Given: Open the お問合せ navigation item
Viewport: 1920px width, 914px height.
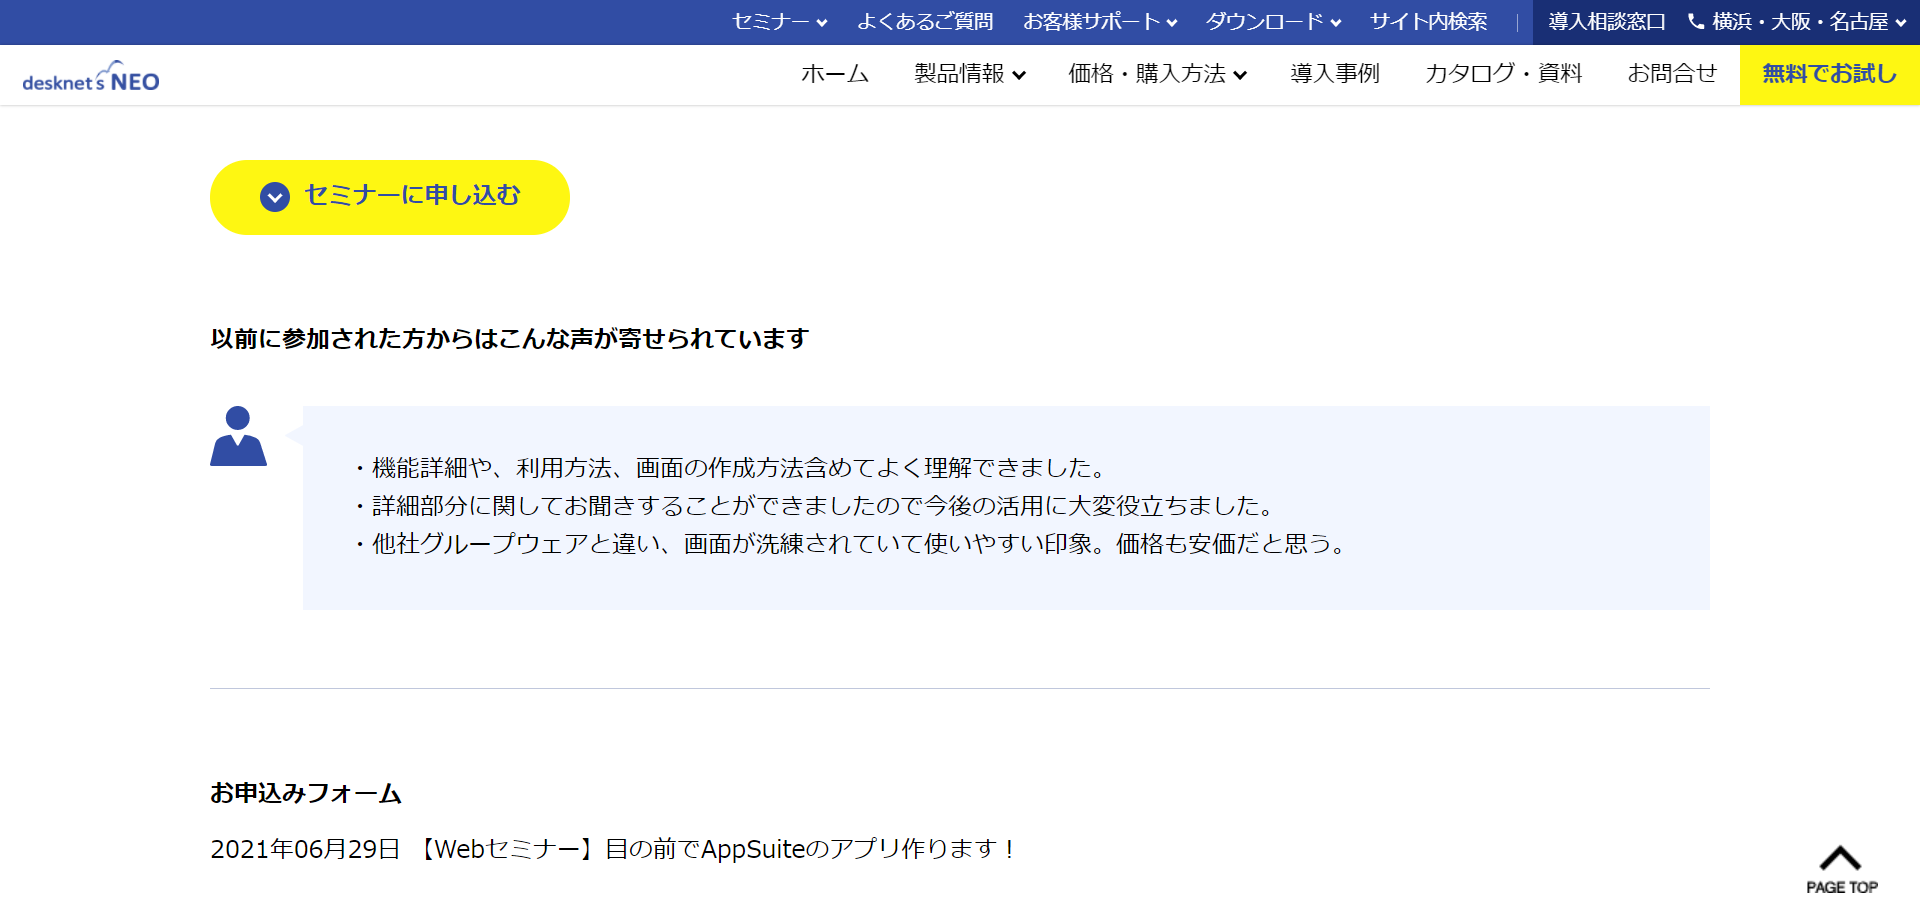Looking at the screenshot, I should (x=1672, y=74).
